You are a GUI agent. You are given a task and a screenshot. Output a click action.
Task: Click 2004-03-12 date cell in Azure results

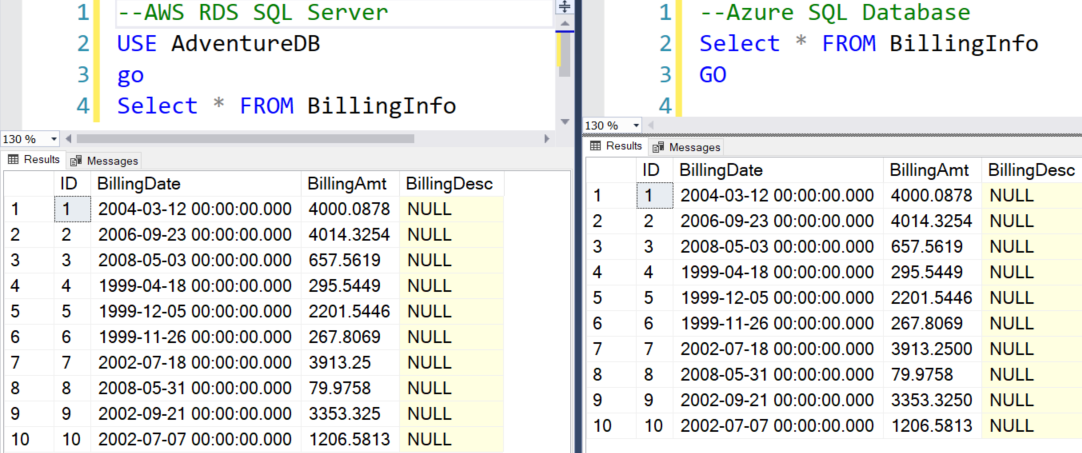778,195
